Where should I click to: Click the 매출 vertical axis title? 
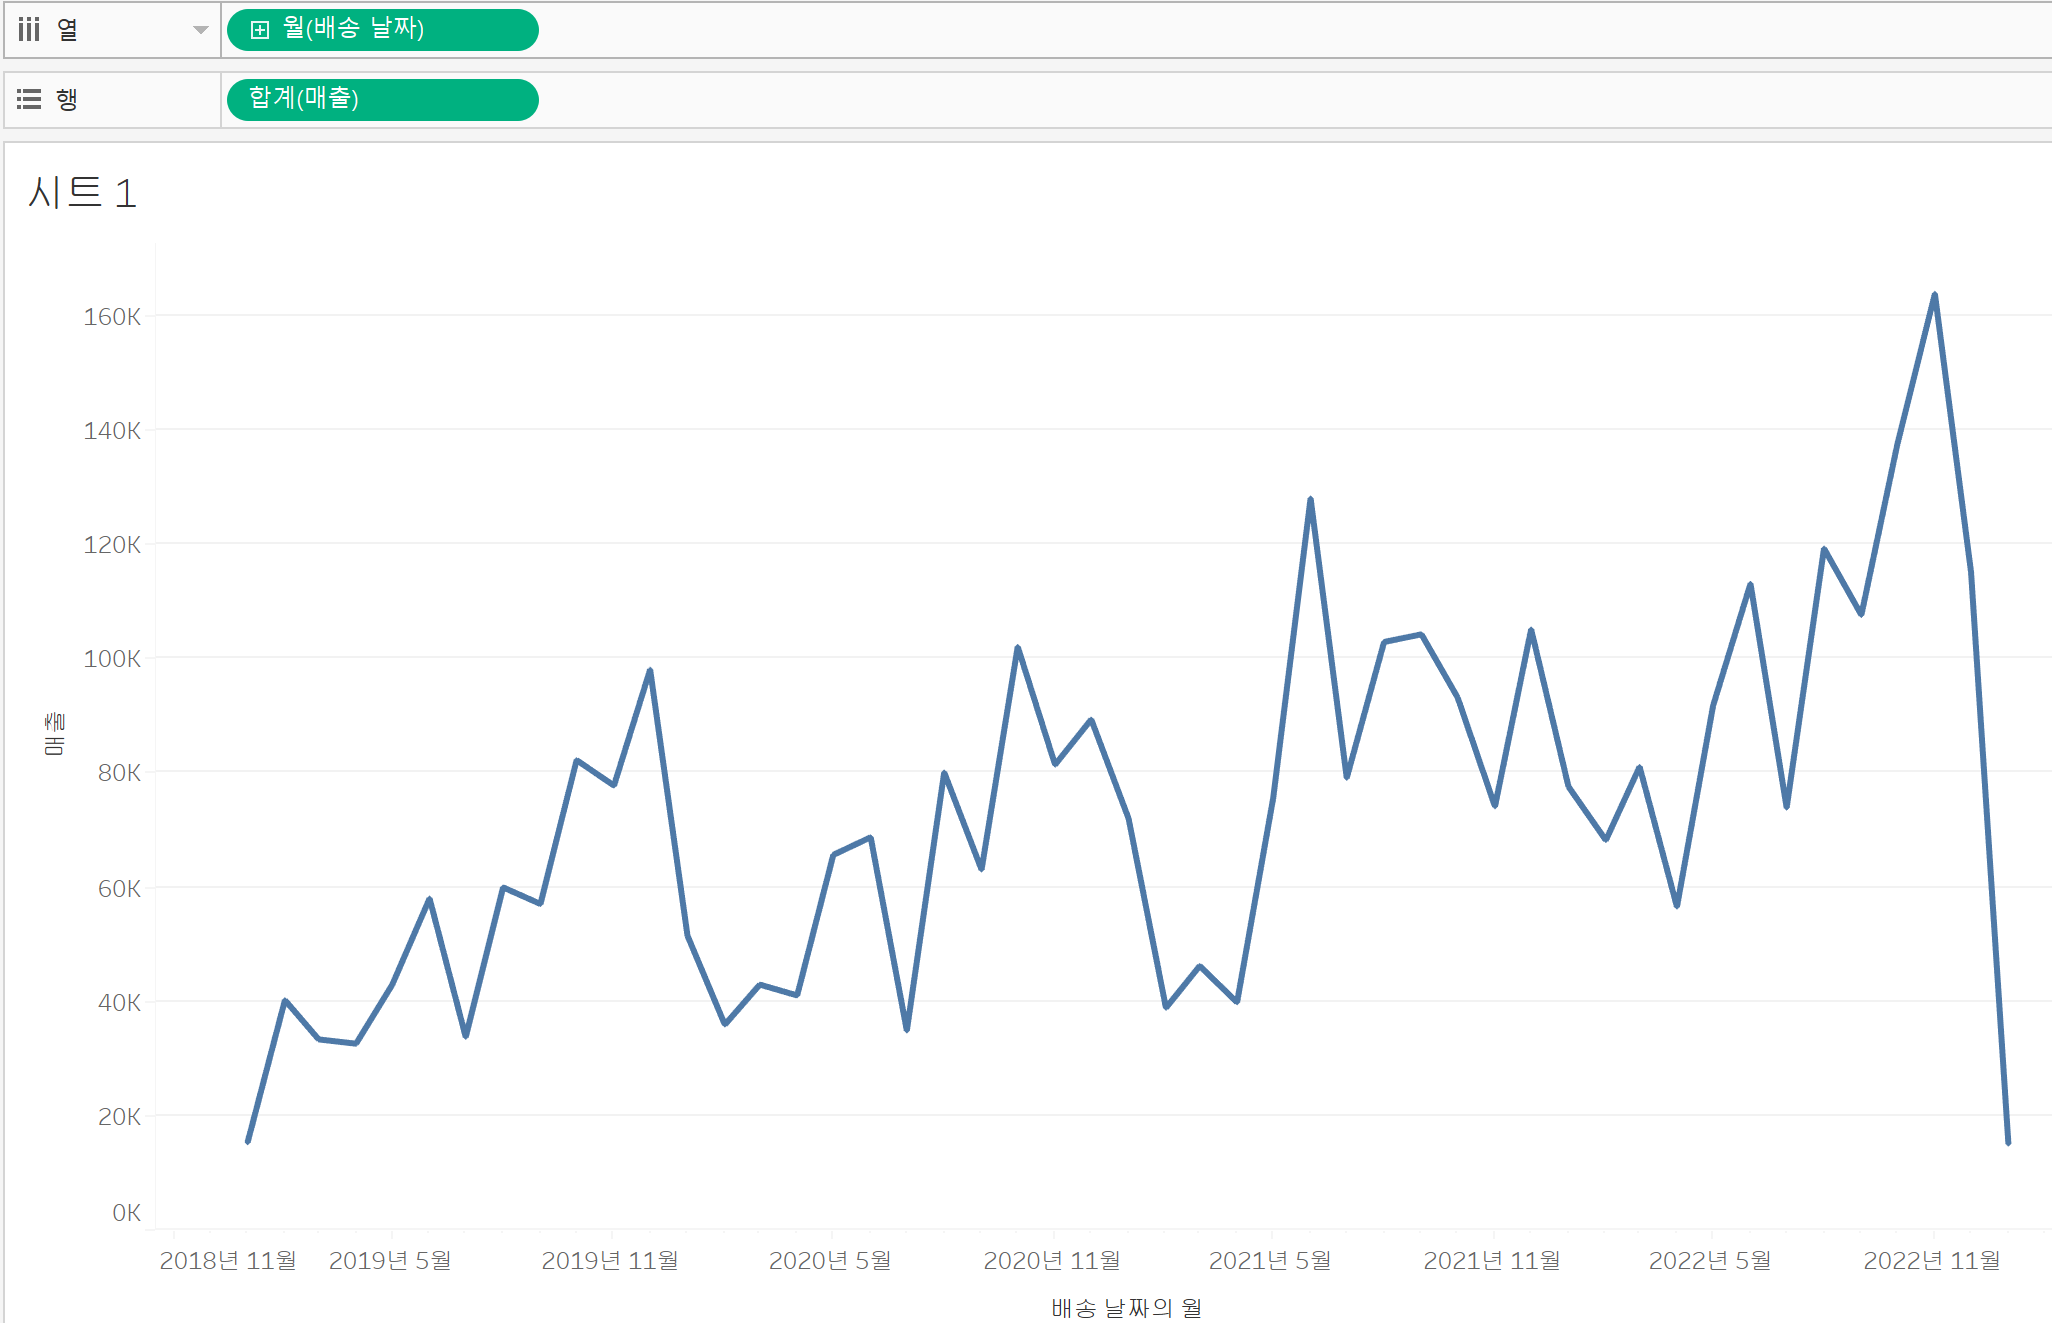pos(54,733)
